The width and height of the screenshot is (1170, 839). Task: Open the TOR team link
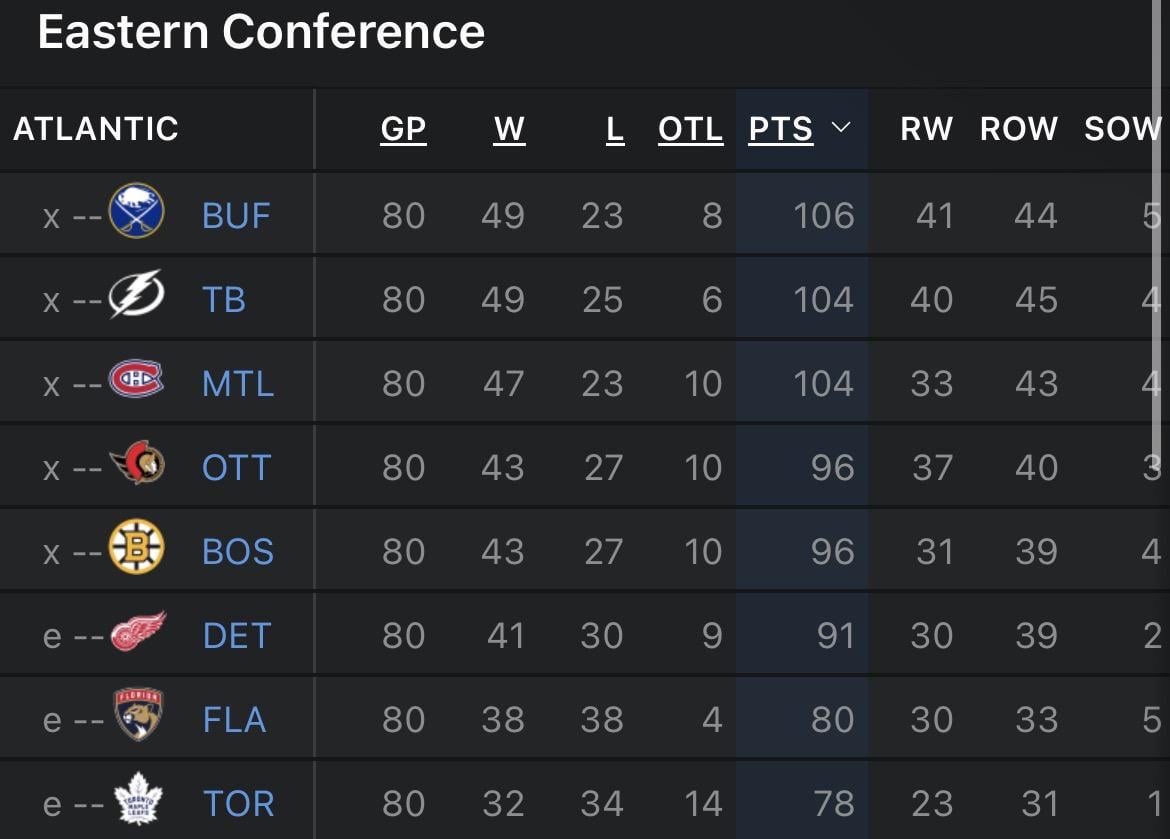238,803
